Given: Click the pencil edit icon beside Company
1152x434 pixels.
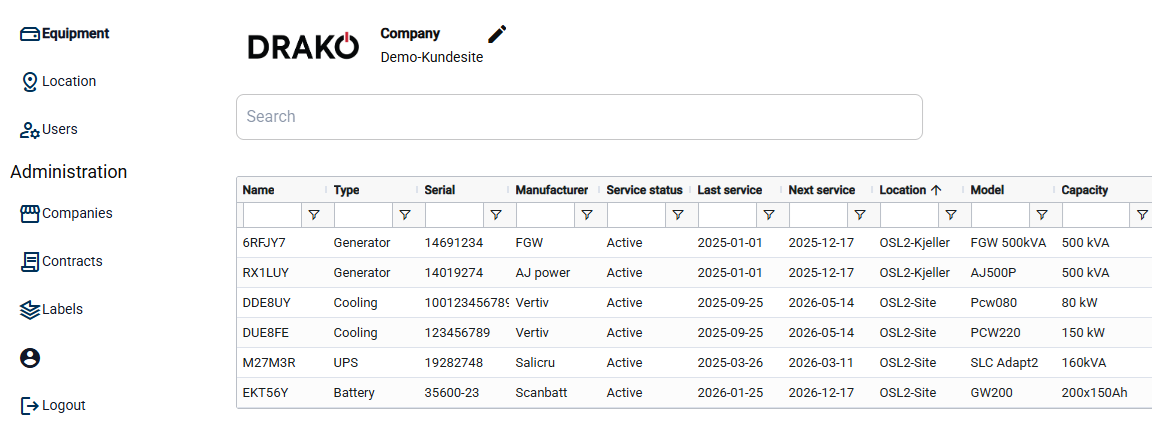Looking at the screenshot, I should 497,34.
